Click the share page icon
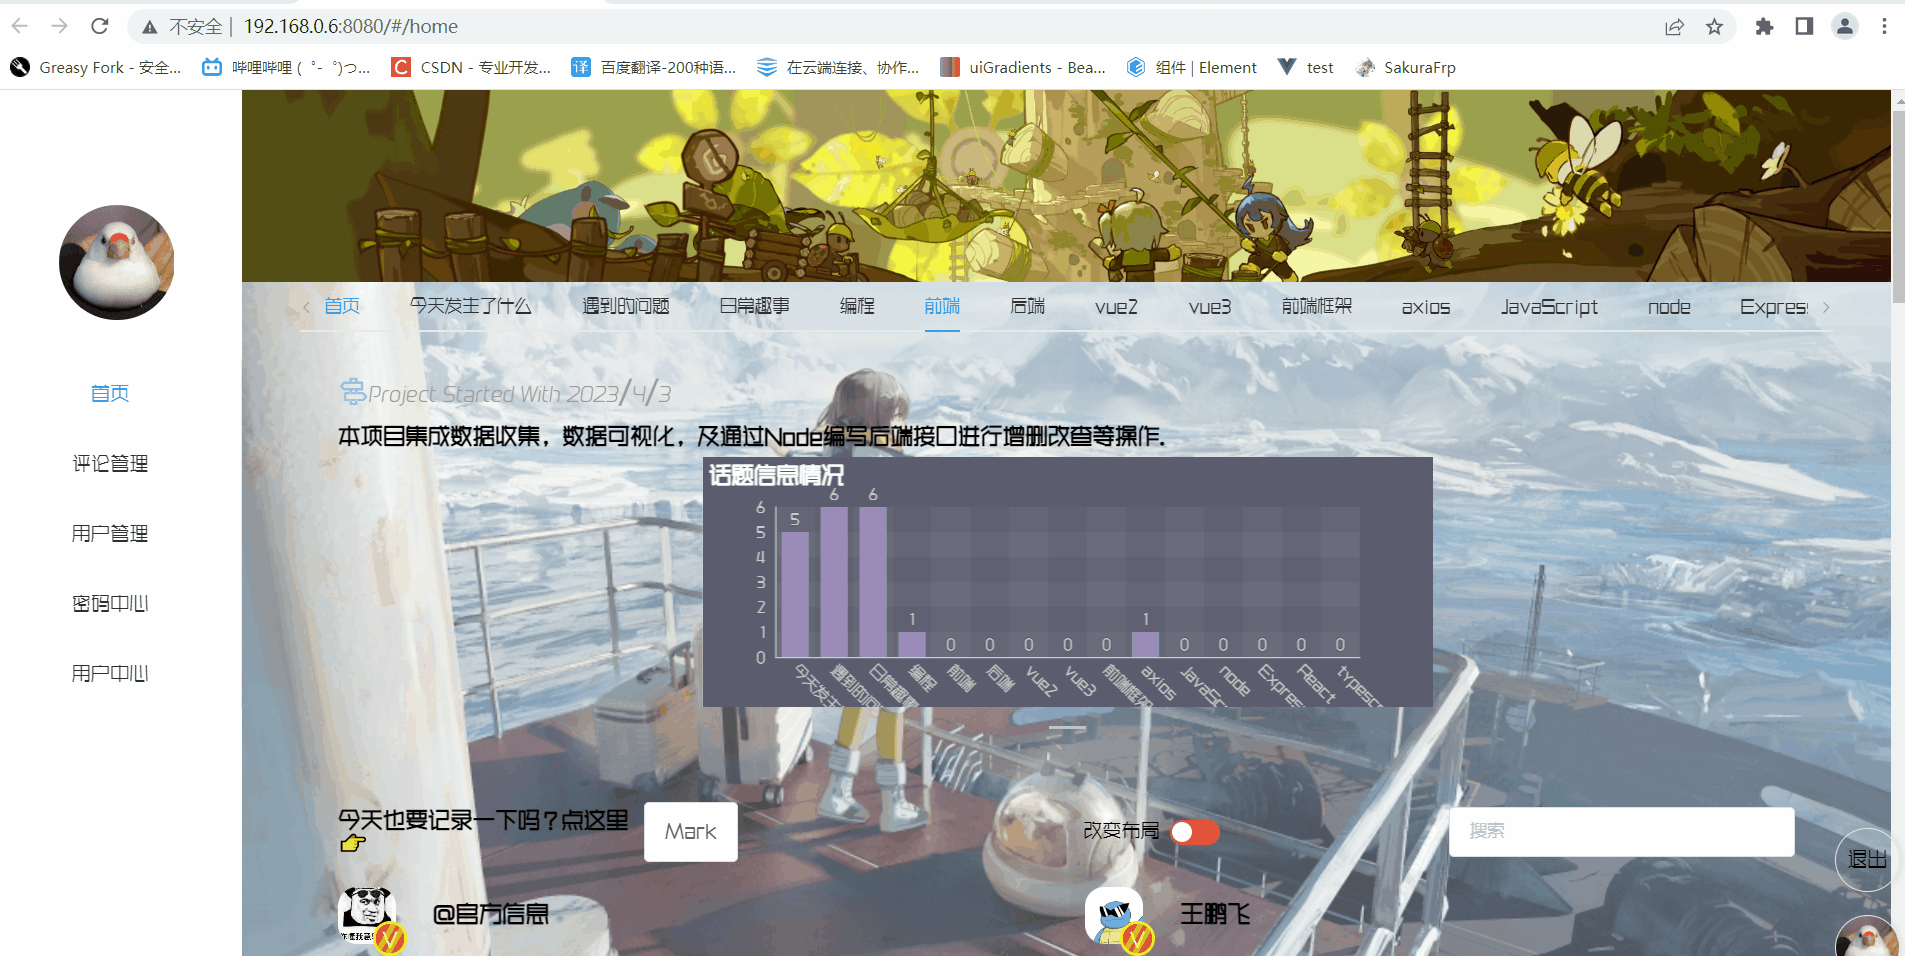The height and width of the screenshot is (956, 1905). tap(1674, 27)
